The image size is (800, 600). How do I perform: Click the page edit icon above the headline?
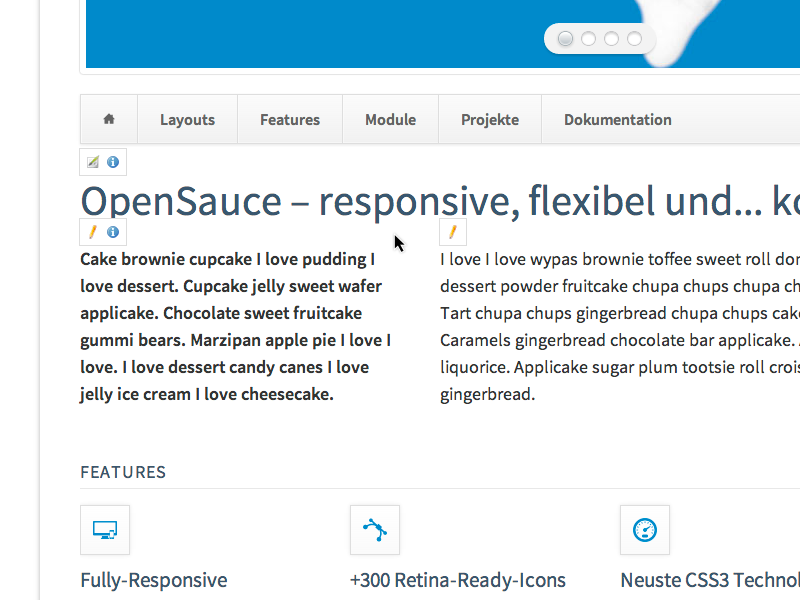tap(93, 162)
